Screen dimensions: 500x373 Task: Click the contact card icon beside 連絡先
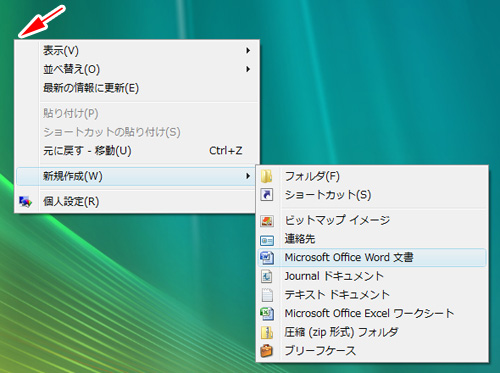point(267,240)
